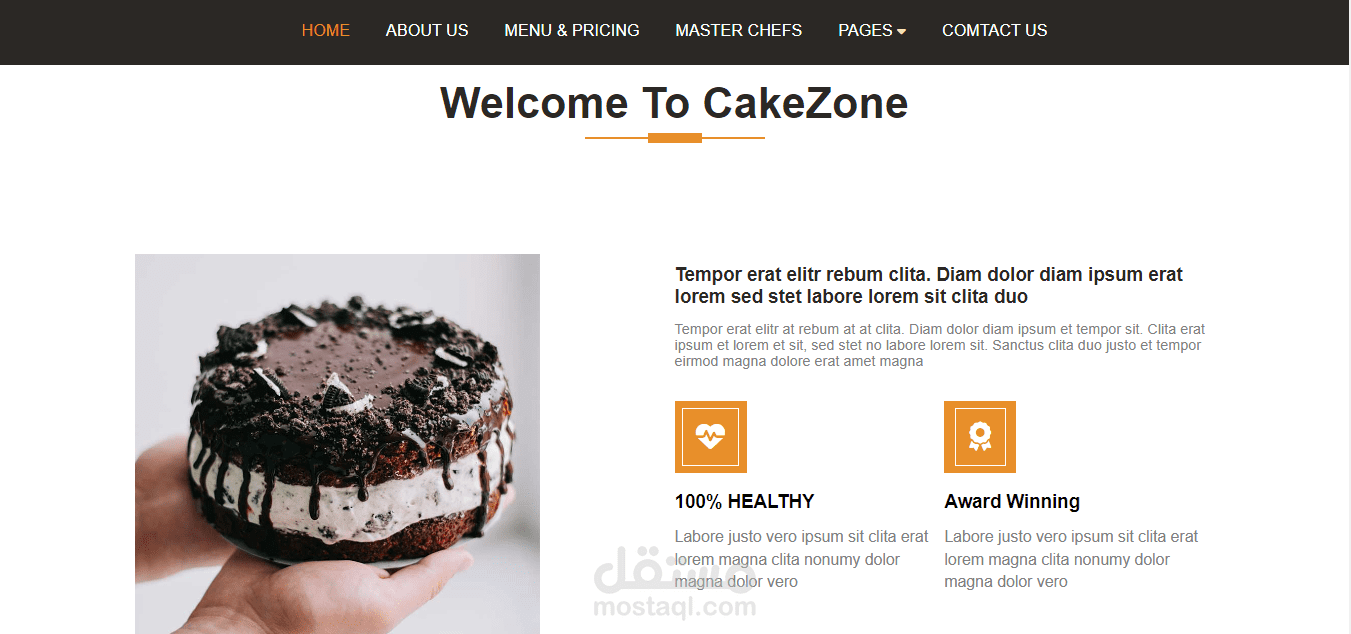Expand the PAGES dropdown menu
The width and height of the screenshot is (1351, 634).
tap(872, 30)
